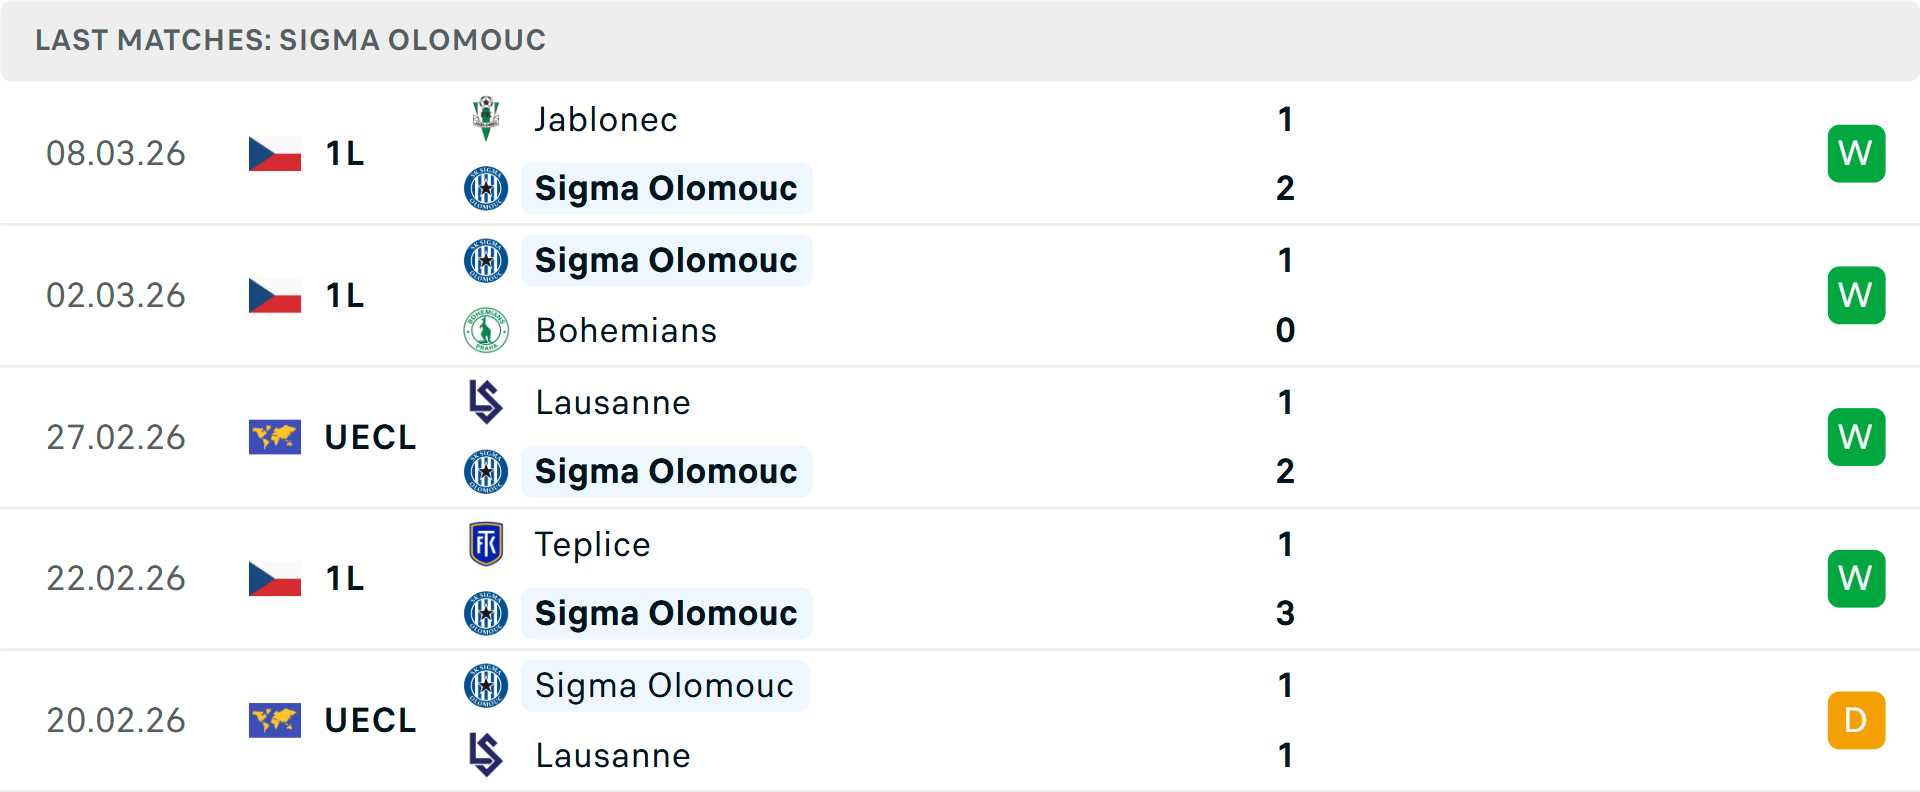Click the score 3 from the Teplice match

click(x=1285, y=614)
